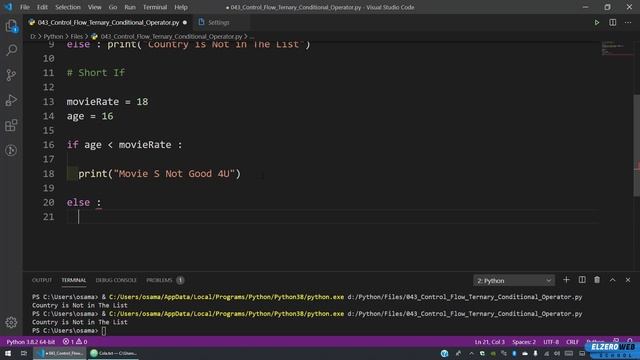
Task: Click the code minimap
Action: point(616,48)
